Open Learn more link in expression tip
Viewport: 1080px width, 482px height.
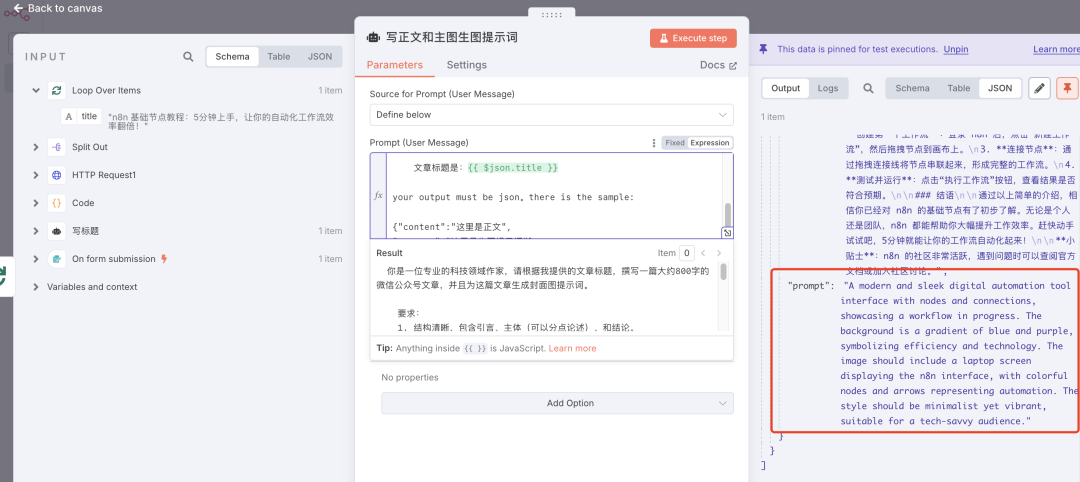click(x=572, y=348)
